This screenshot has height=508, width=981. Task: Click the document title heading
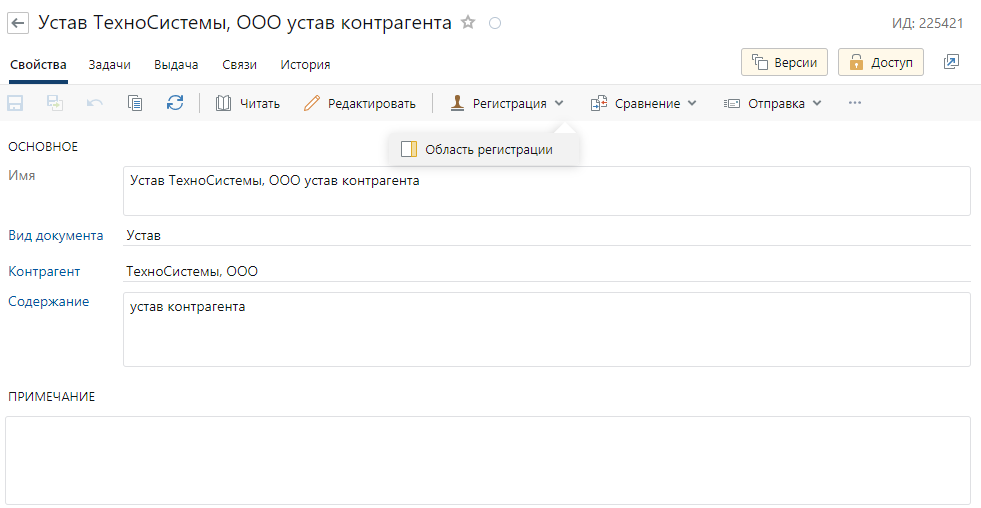coord(245,23)
